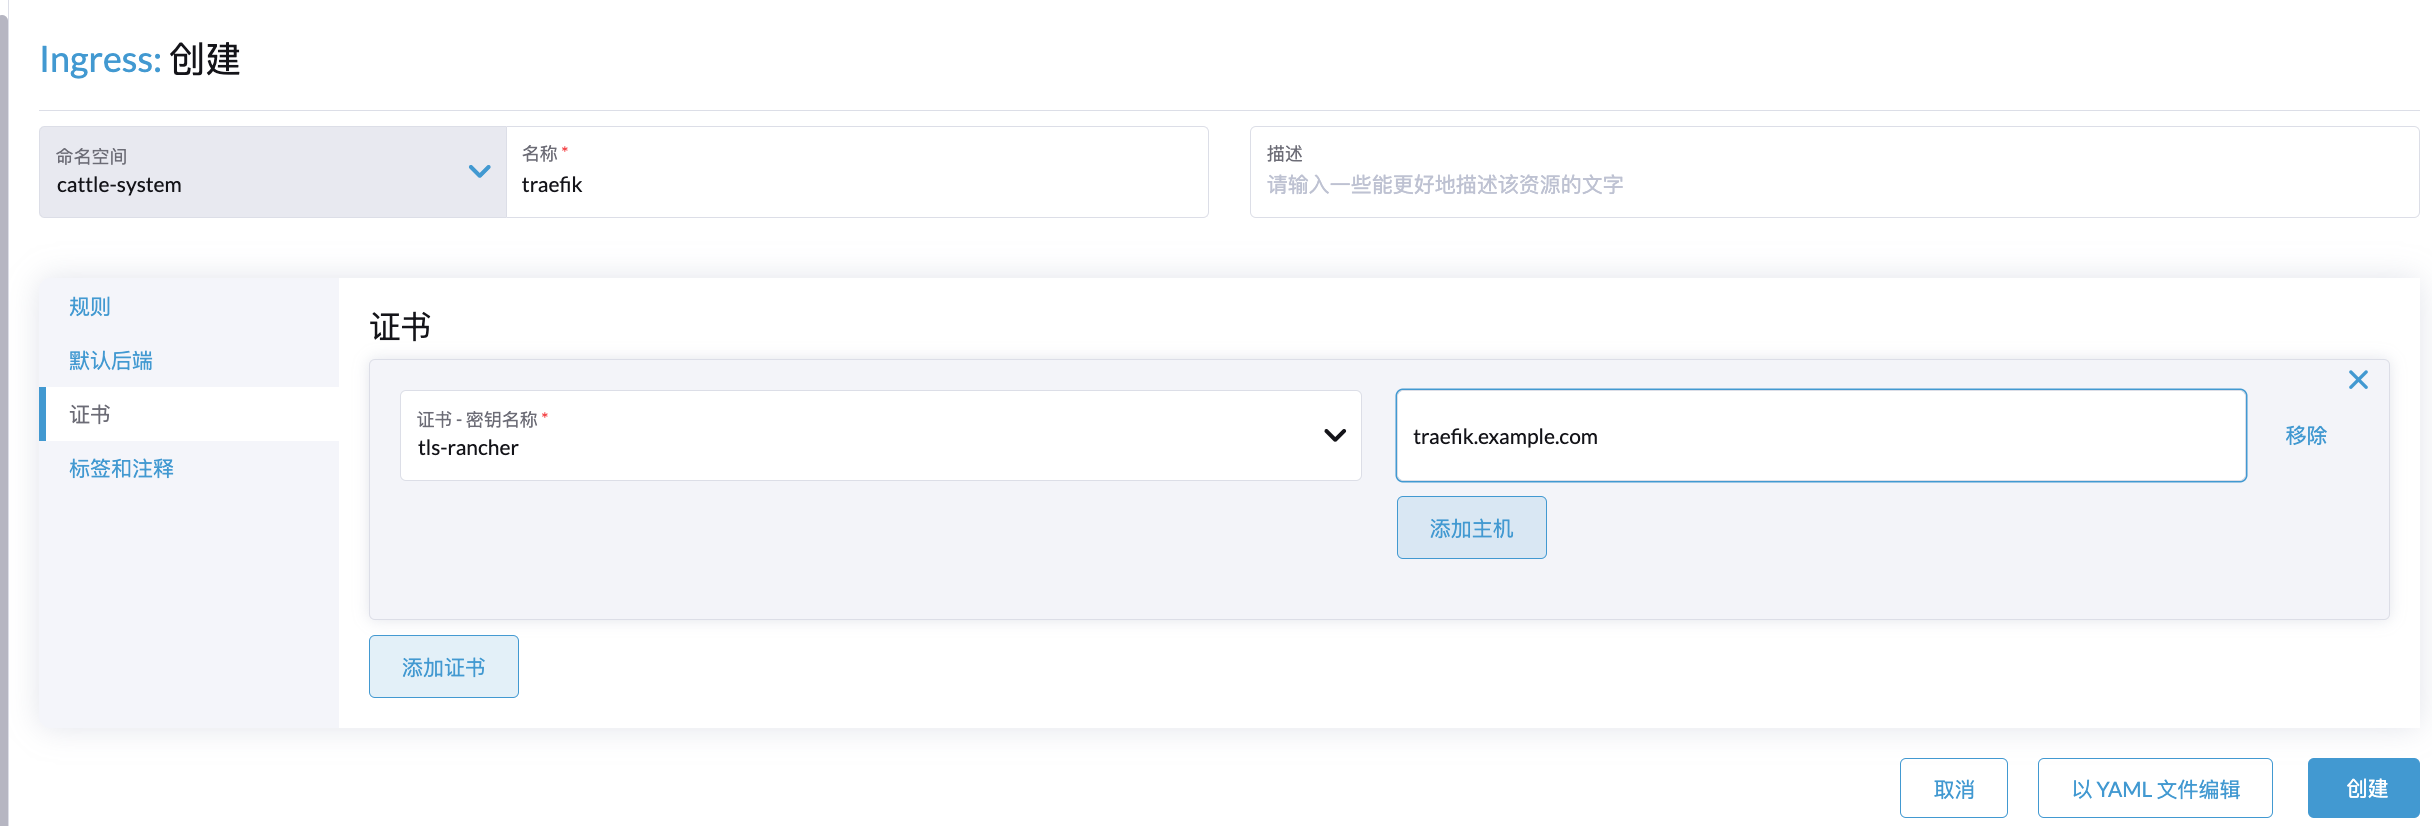Image resolution: width=2432 pixels, height=826 pixels.
Task: Switch to the 规则 tab
Action: tap(90, 307)
